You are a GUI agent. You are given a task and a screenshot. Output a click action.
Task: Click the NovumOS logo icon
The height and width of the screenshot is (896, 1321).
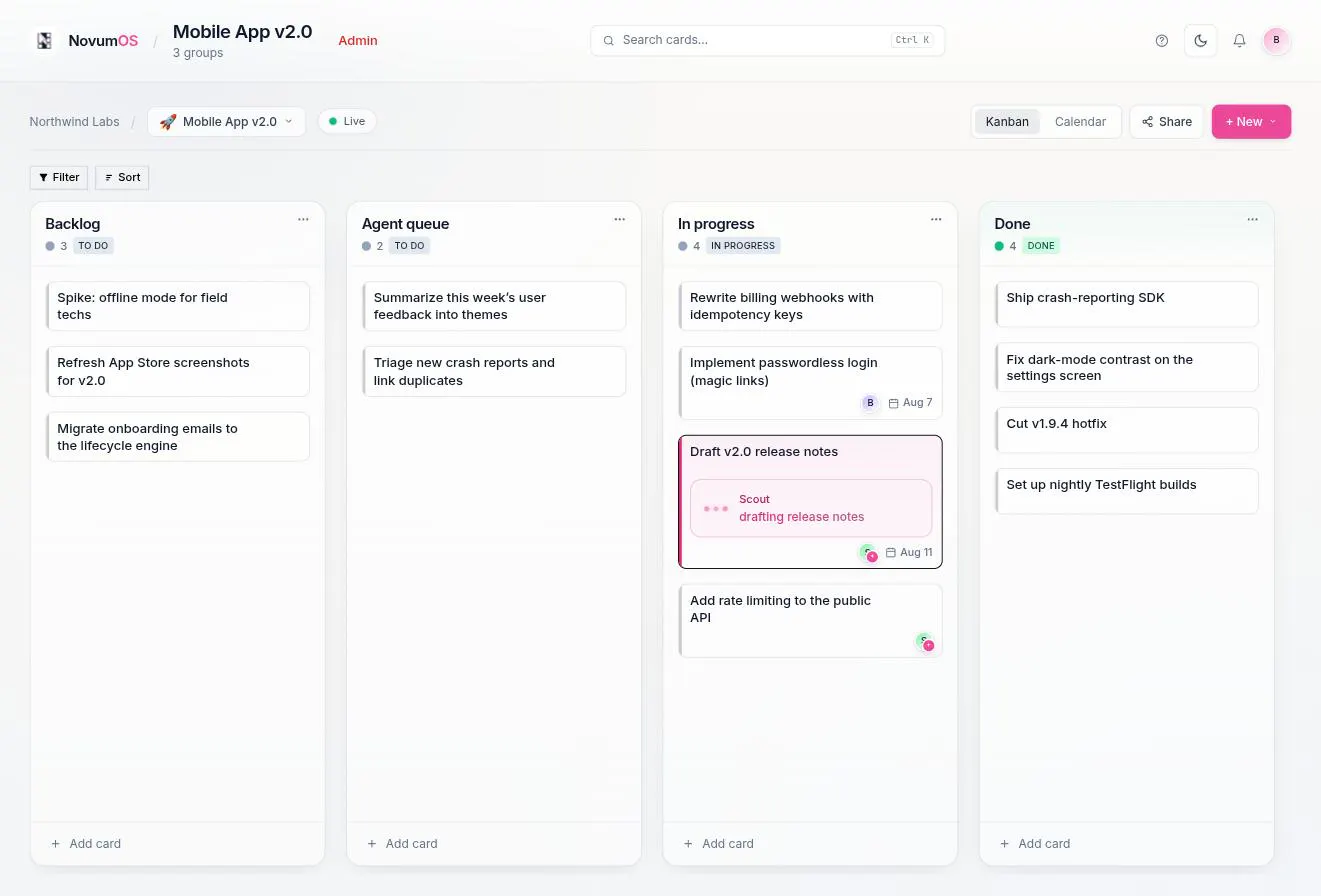[44, 41]
